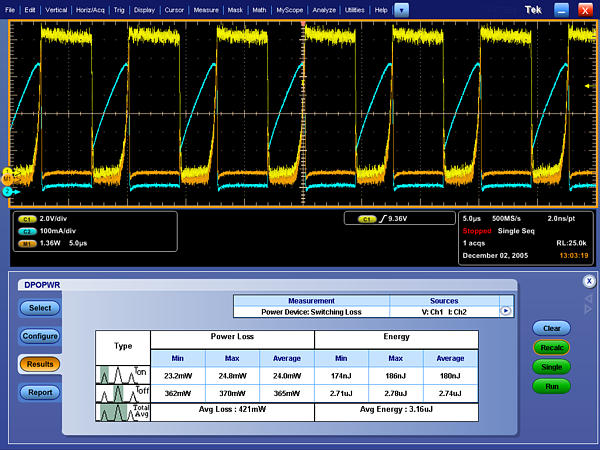Image resolution: width=600 pixels, height=450 pixels.
Task: Select the Configure tab button
Action: point(39,336)
